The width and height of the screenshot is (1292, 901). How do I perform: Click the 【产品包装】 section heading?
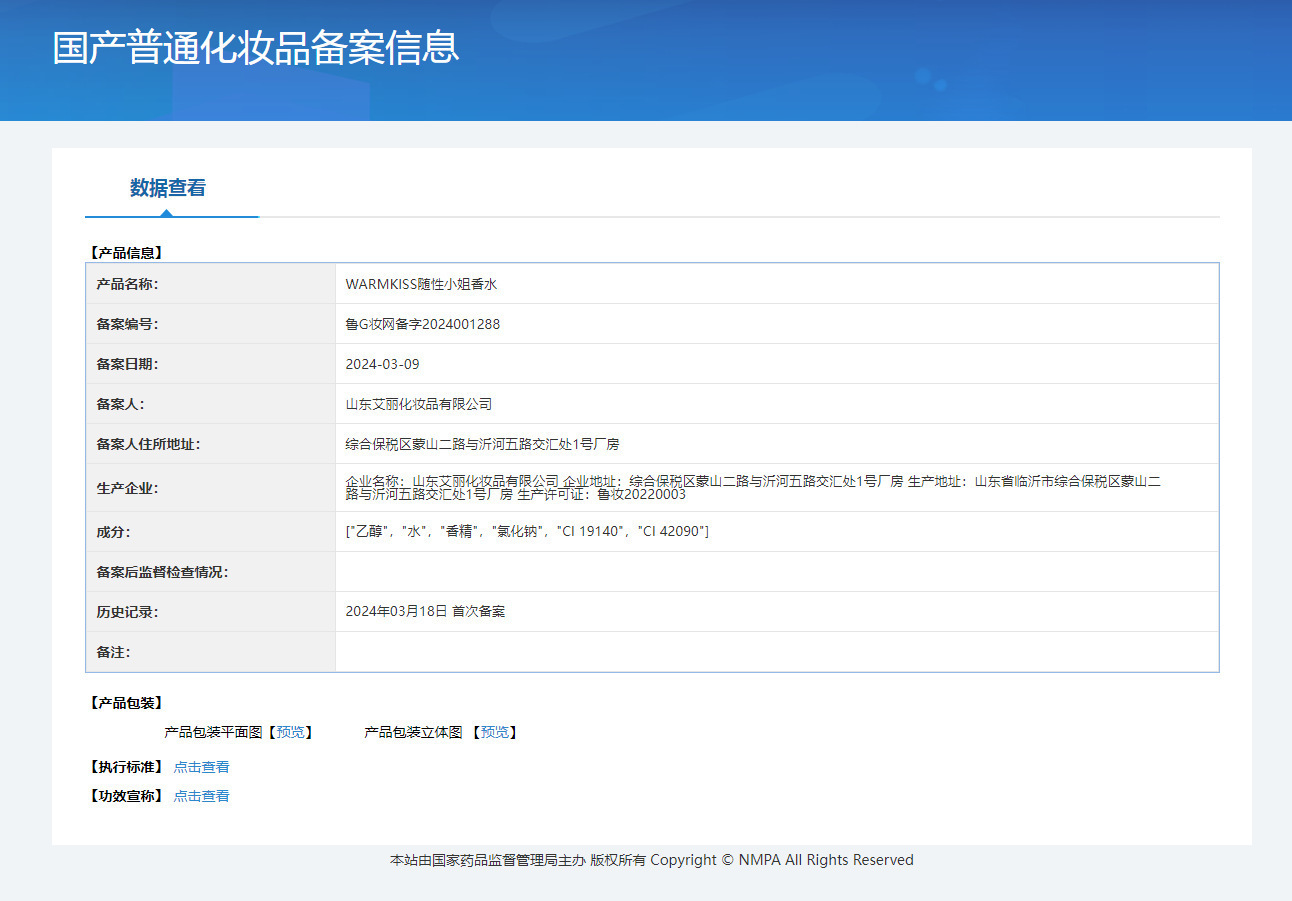pyautogui.click(x=125, y=703)
